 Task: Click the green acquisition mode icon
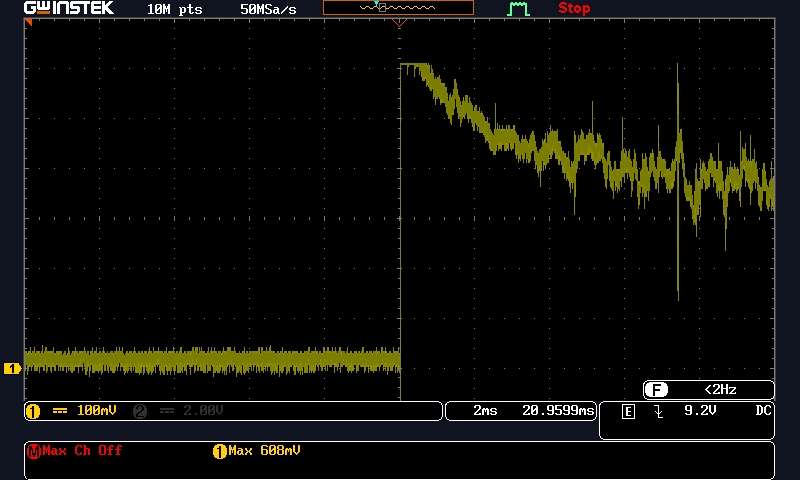[518, 9]
